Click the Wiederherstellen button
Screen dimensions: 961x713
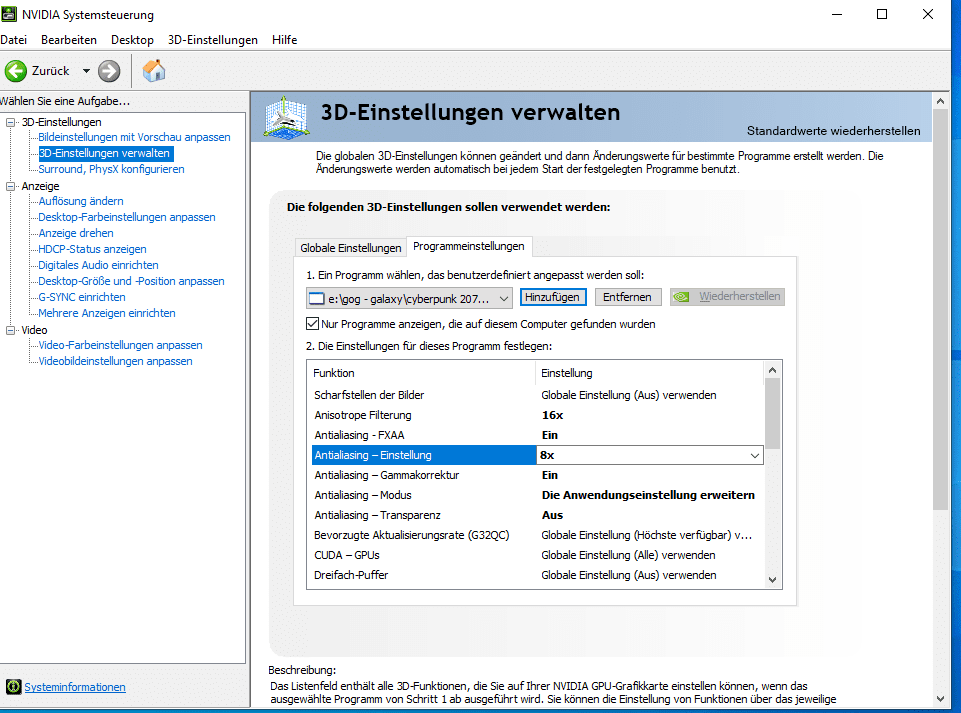[727, 297]
